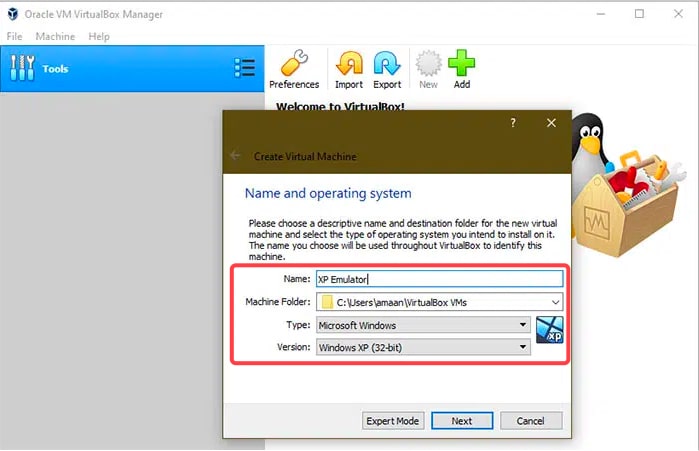Click the Import appliance icon
Screen dimensions: 699x451
pyautogui.click(x=349, y=70)
